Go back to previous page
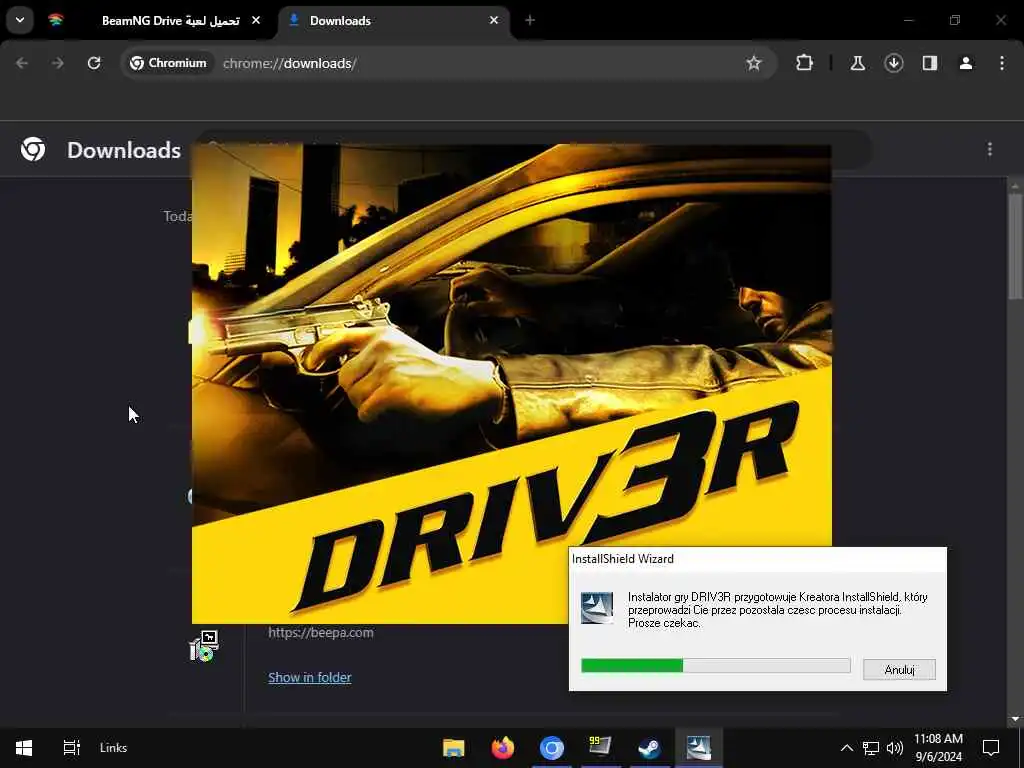1024x768 pixels. pyautogui.click(x=22, y=63)
